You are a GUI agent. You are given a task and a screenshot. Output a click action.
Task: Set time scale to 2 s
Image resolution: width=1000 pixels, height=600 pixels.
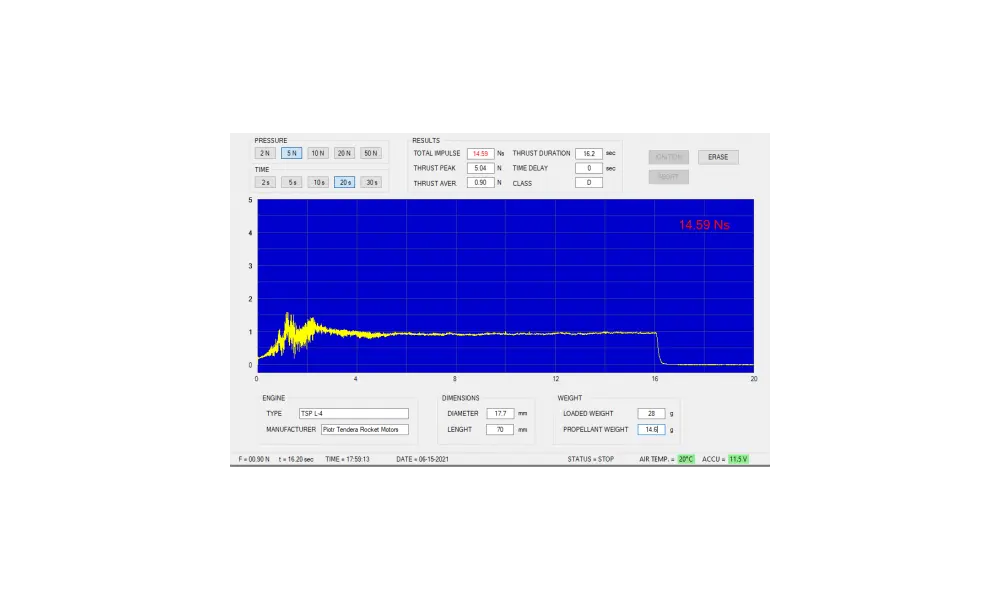click(x=265, y=182)
